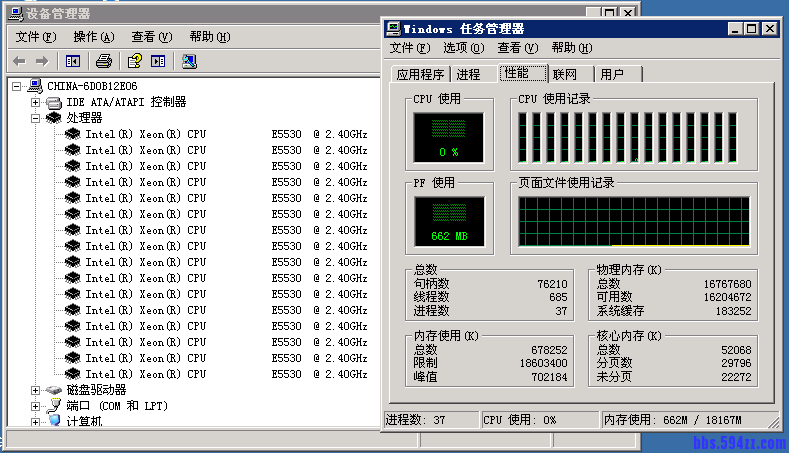Screen dimensions: 789x453
Task: Open 帮助(H) menu in Device Manager
Action: pos(210,37)
